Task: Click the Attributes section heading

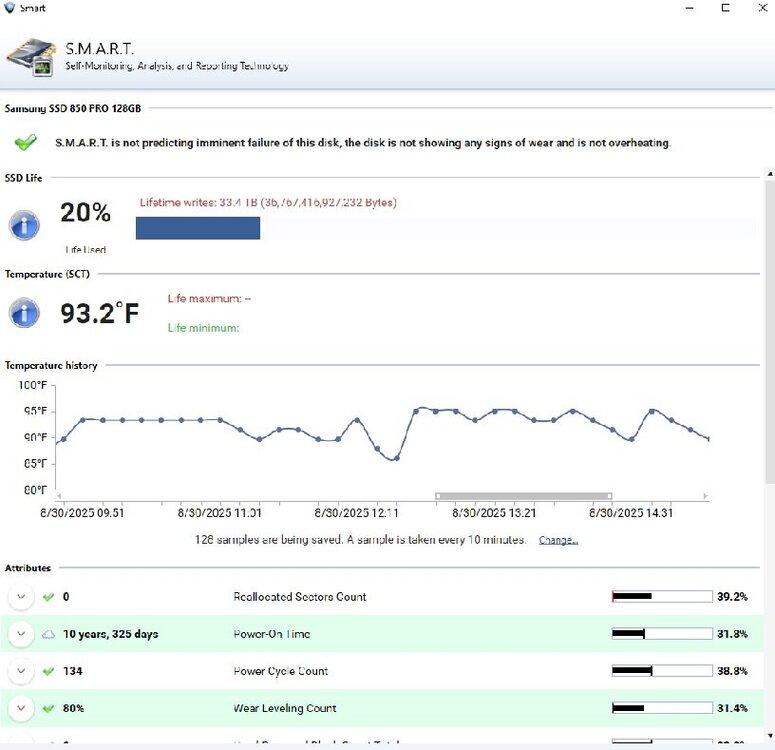Action: click(28, 568)
